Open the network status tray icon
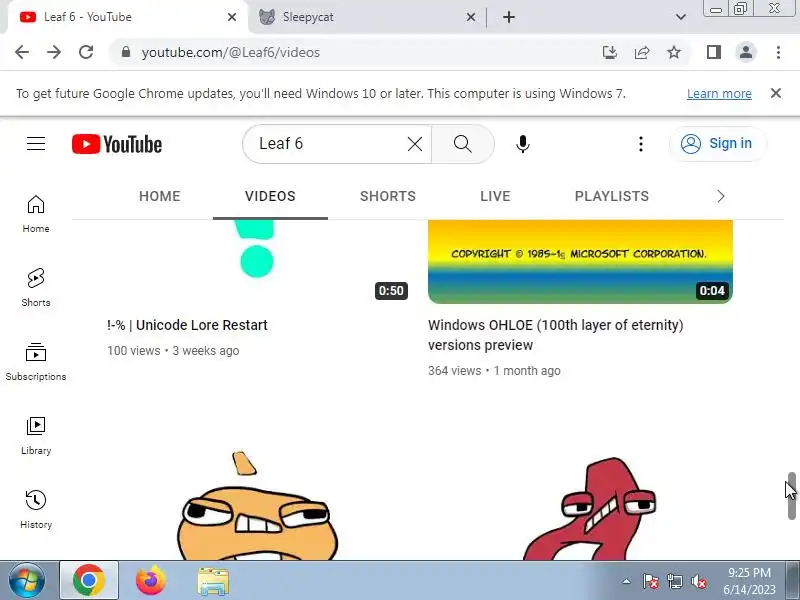 click(x=674, y=581)
